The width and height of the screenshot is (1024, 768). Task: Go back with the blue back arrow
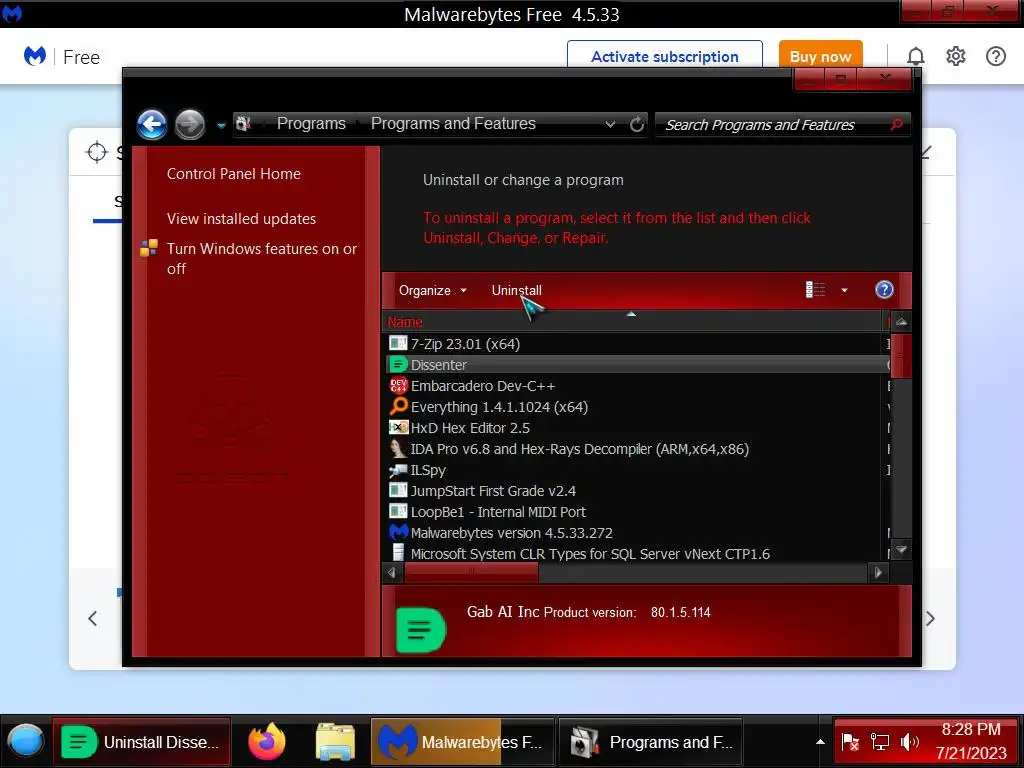[152, 125]
